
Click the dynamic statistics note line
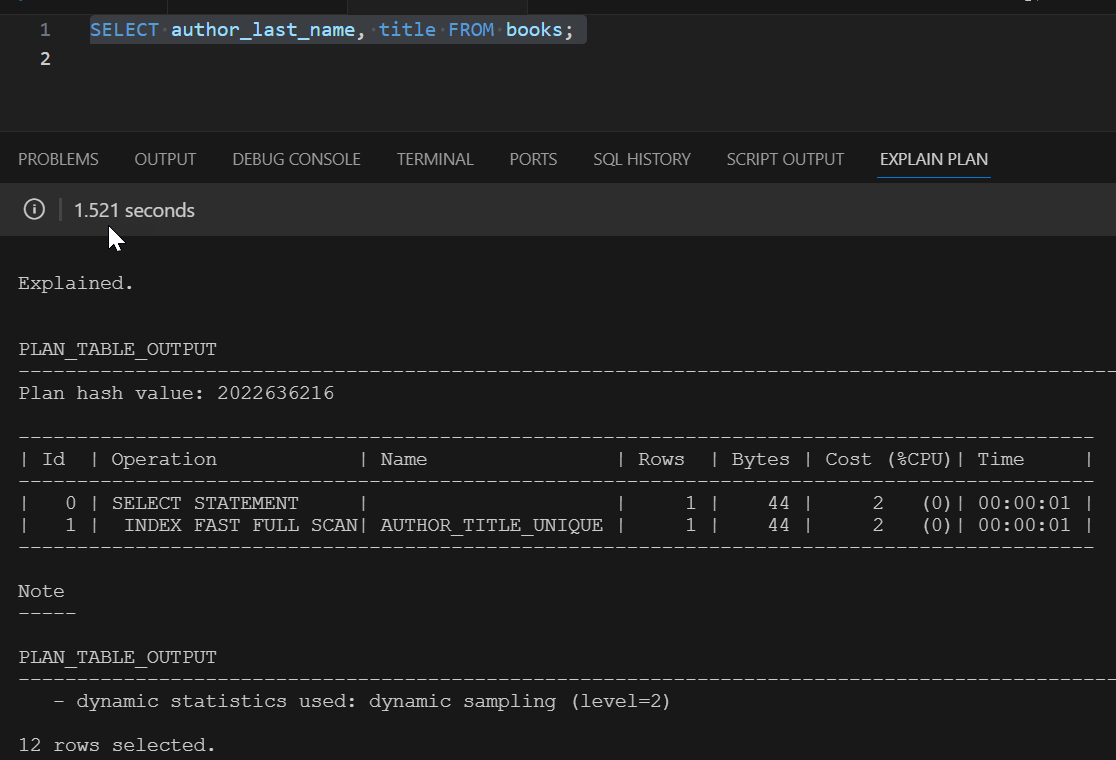tap(362, 701)
